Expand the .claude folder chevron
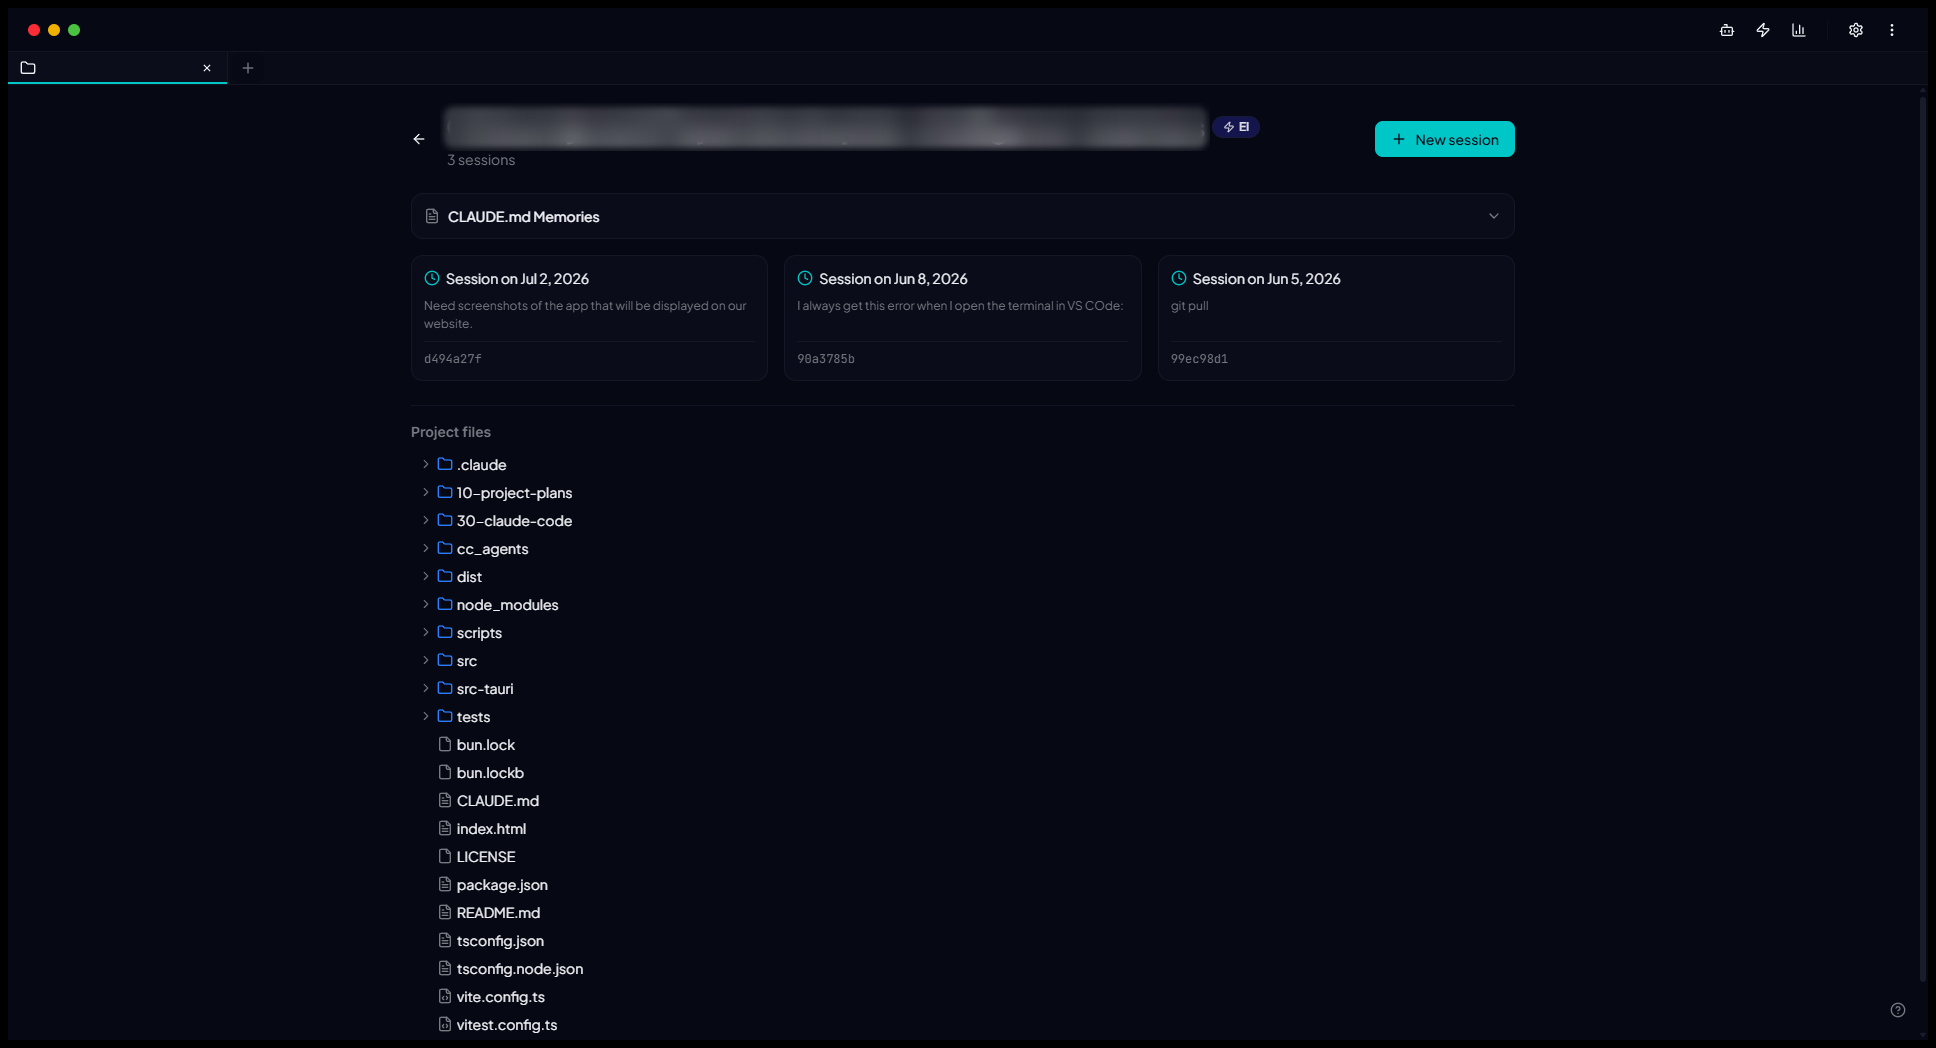Image resolution: width=1936 pixels, height=1048 pixels. (426, 464)
